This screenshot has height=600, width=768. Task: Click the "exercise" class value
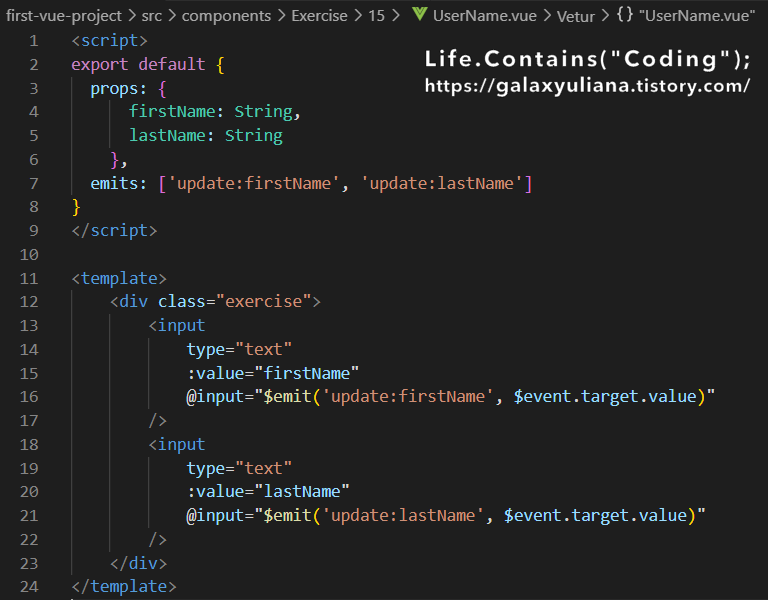coord(264,301)
